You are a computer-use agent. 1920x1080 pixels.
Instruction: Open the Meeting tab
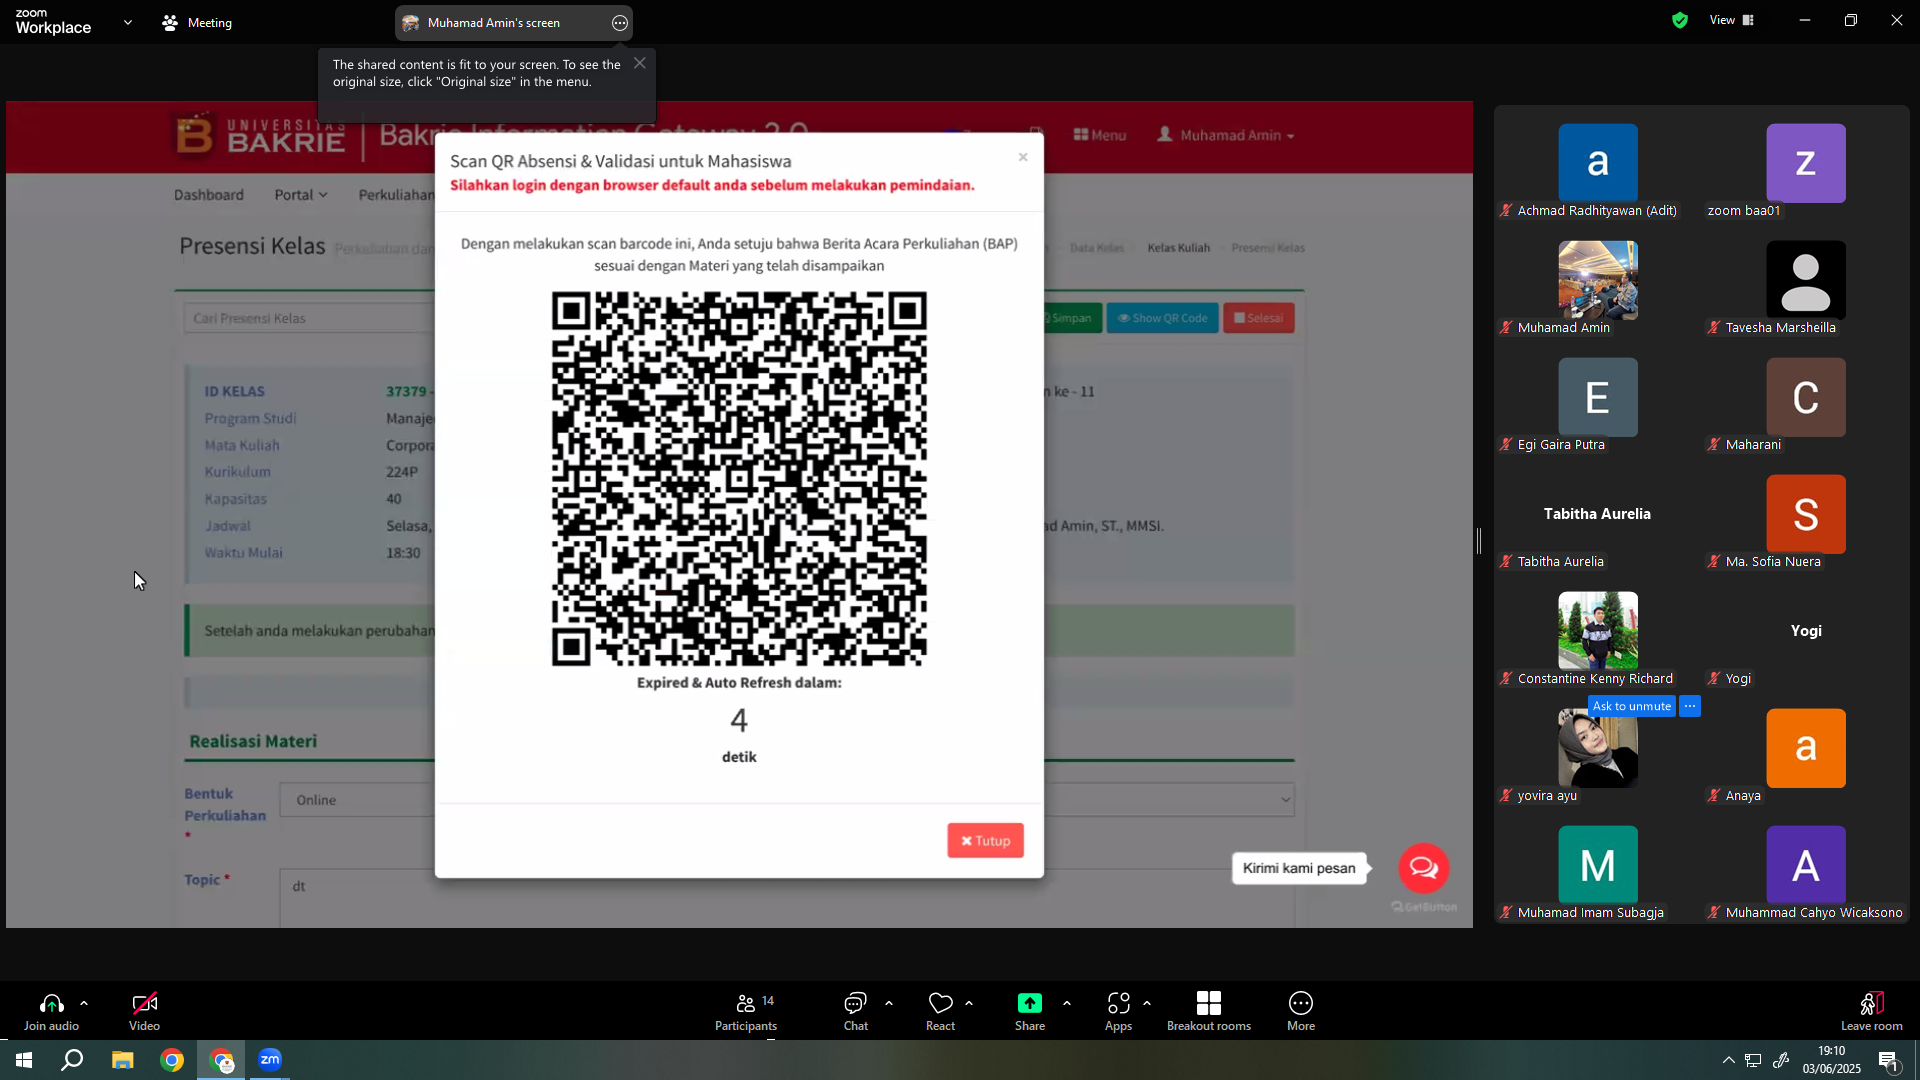tap(198, 23)
